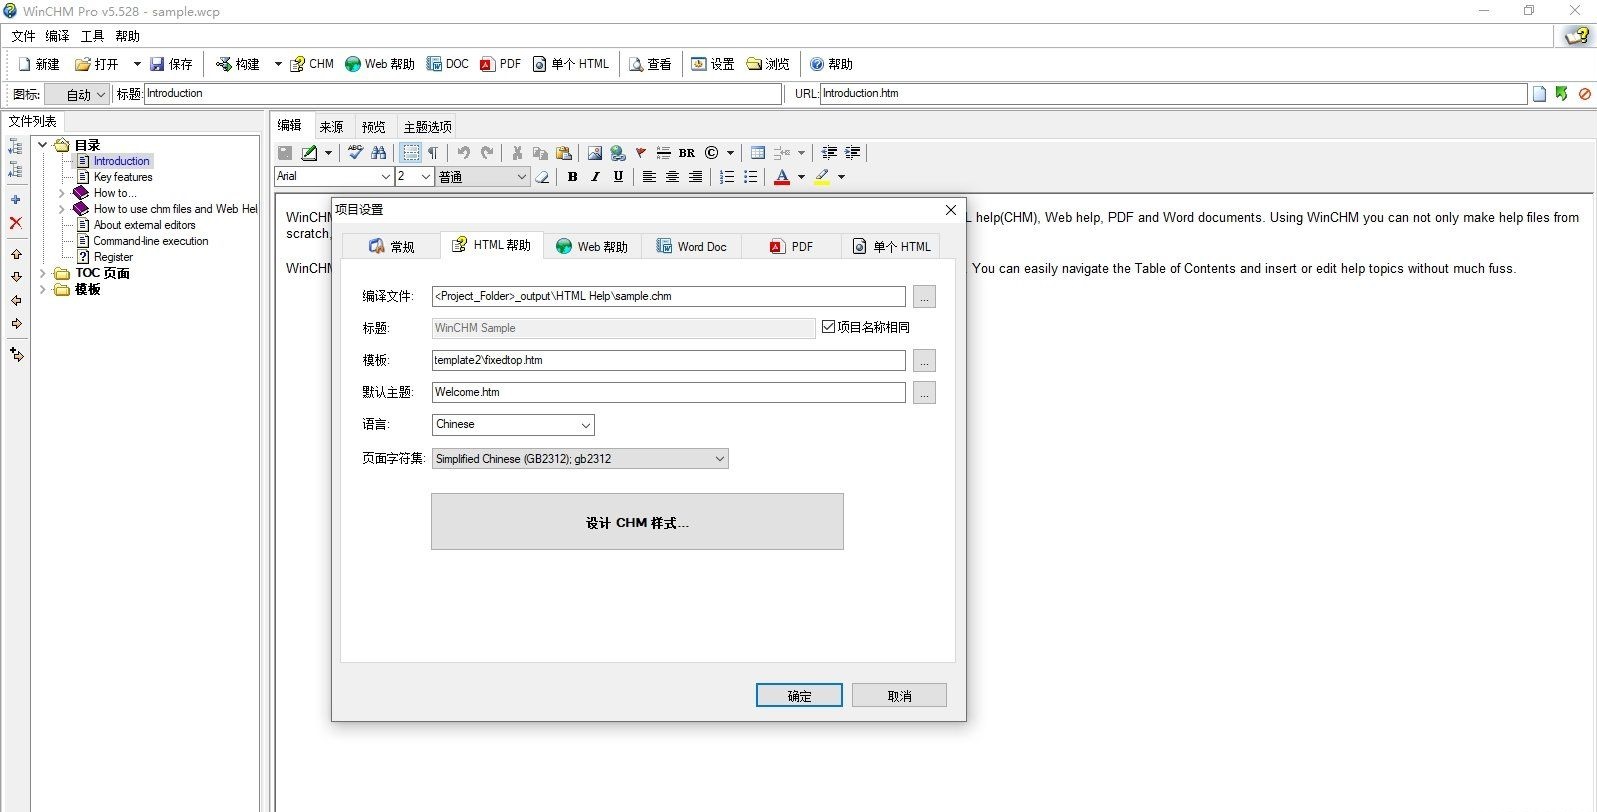The width and height of the screenshot is (1597, 812).
Task: Toggle left text alignment
Action: click(649, 177)
